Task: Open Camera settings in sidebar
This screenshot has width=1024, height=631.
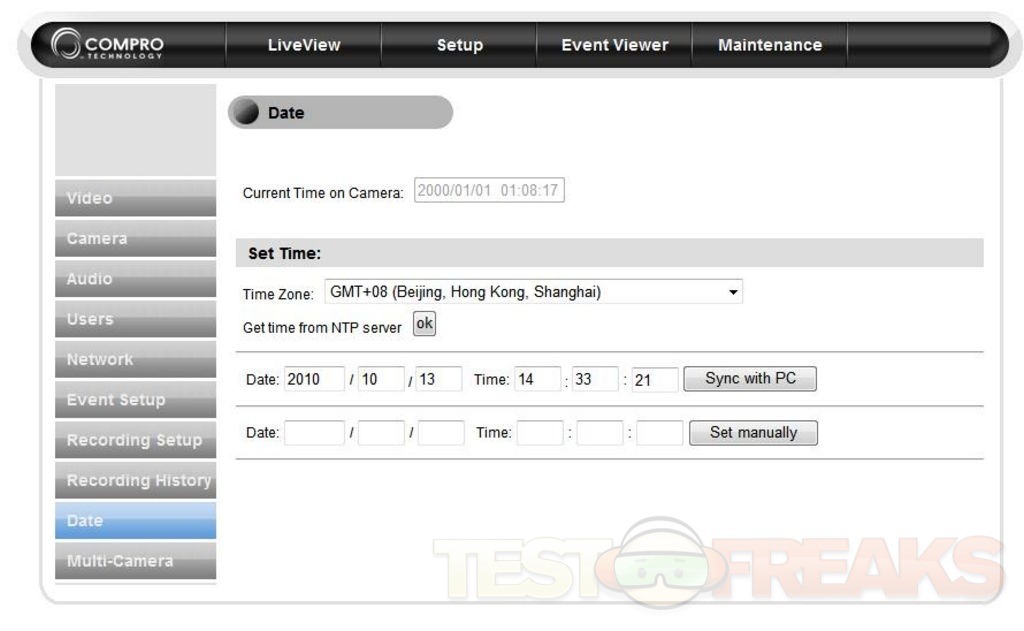Action: tap(135, 239)
